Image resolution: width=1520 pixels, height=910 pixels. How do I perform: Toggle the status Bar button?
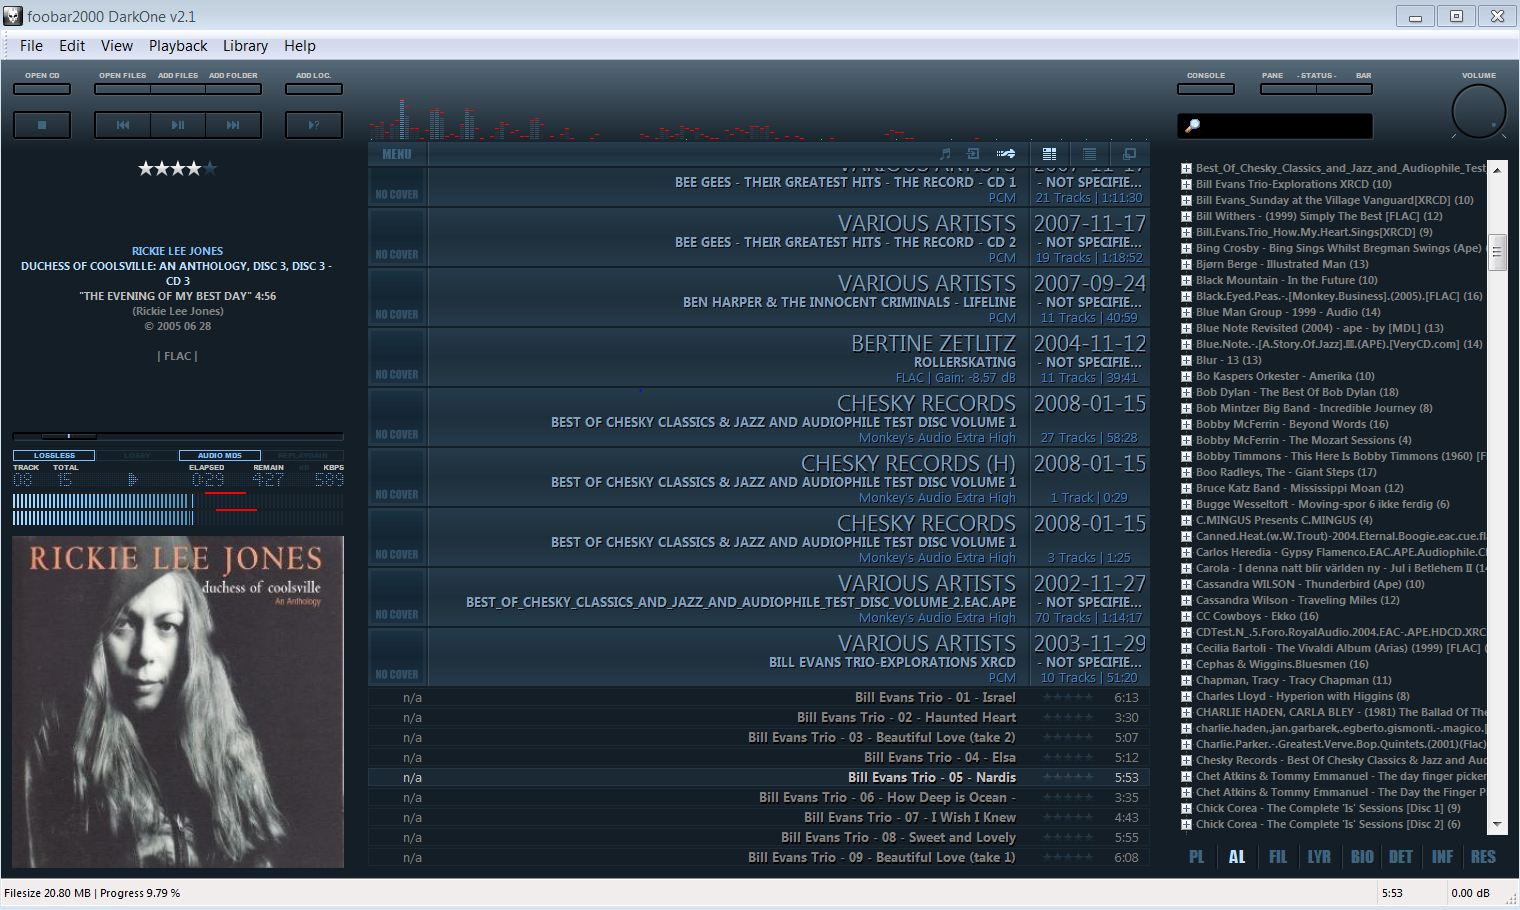coord(1344,88)
